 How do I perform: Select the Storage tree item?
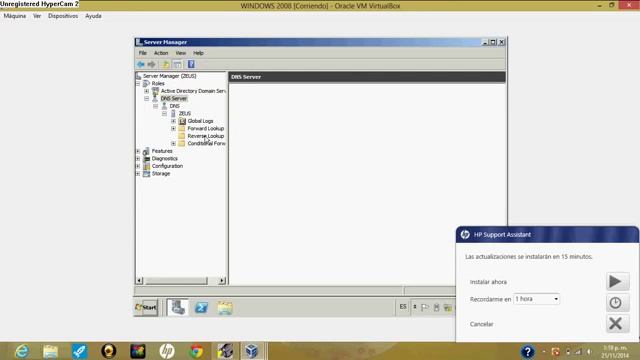pos(161,173)
